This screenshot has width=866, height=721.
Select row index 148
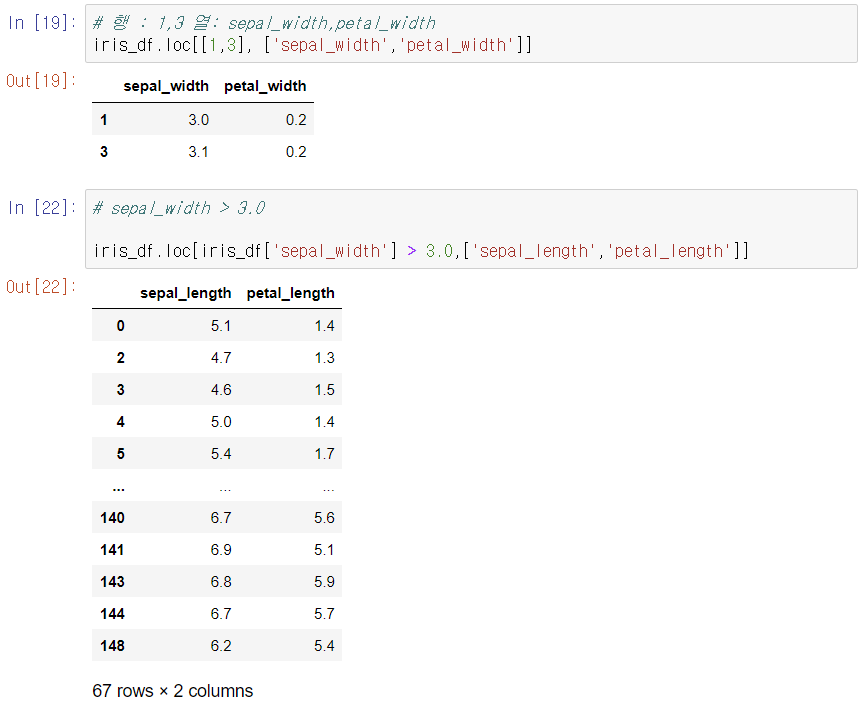(113, 646)
